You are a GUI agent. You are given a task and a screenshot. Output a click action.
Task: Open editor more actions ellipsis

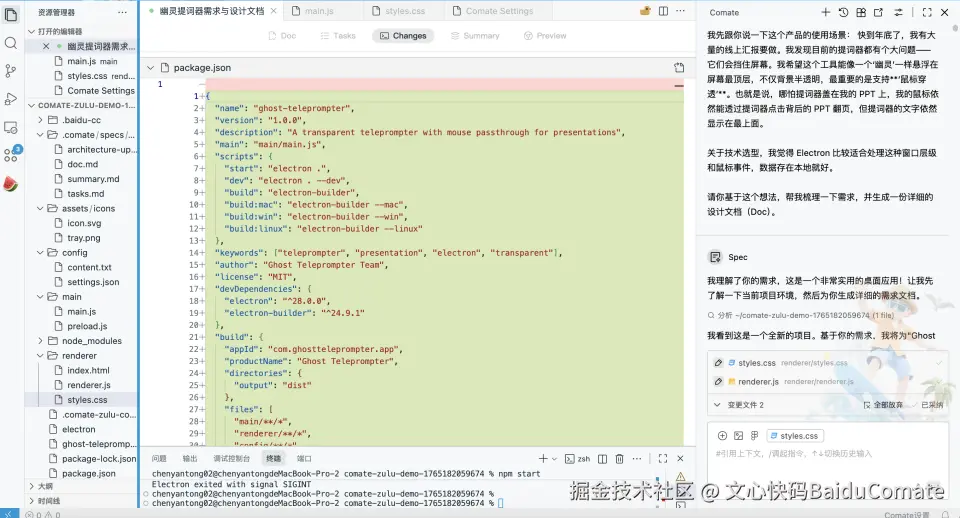click(680, 11)
